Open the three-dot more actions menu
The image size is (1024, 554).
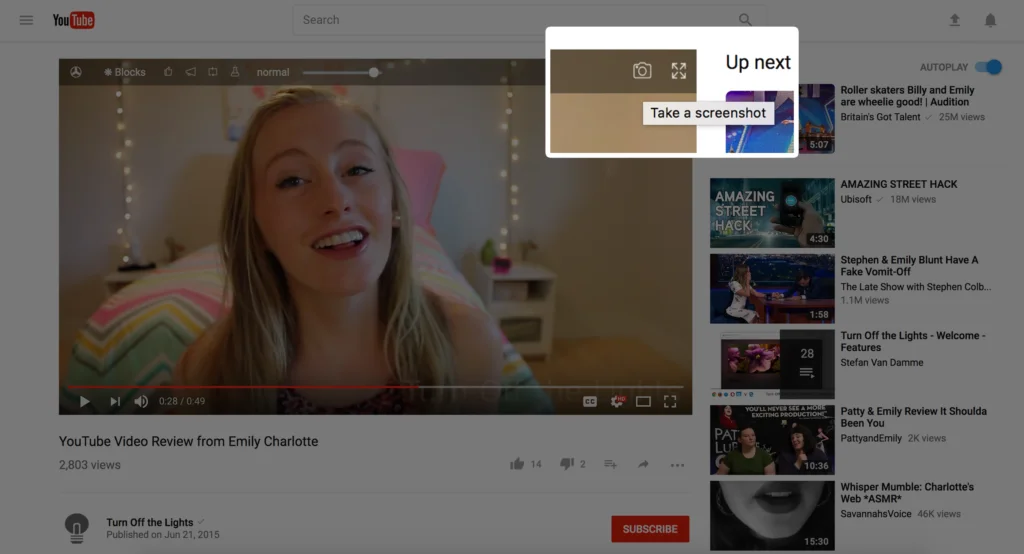(677, 465)
